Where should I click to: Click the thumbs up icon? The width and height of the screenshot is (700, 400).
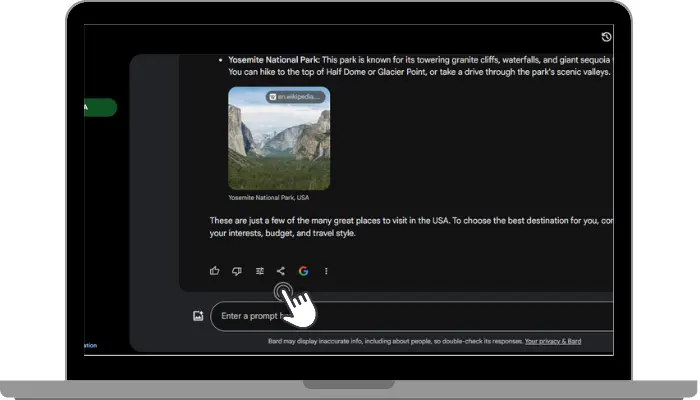tap(214, 271)
